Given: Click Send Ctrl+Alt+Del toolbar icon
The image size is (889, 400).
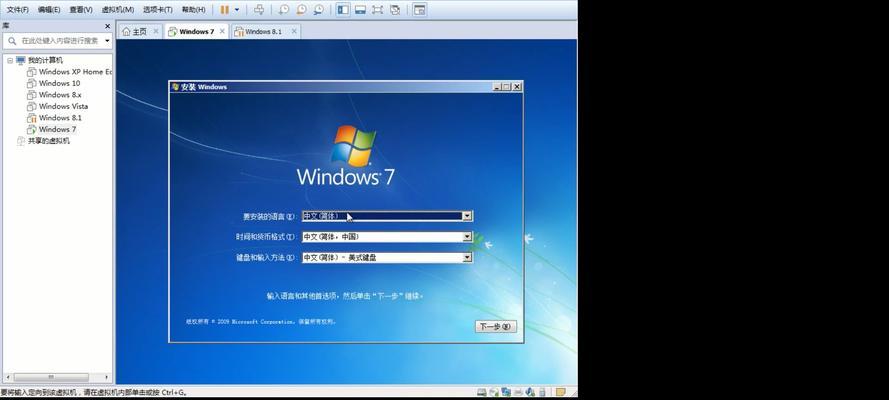Looking at the screenshot, I should tap(259, 10).
